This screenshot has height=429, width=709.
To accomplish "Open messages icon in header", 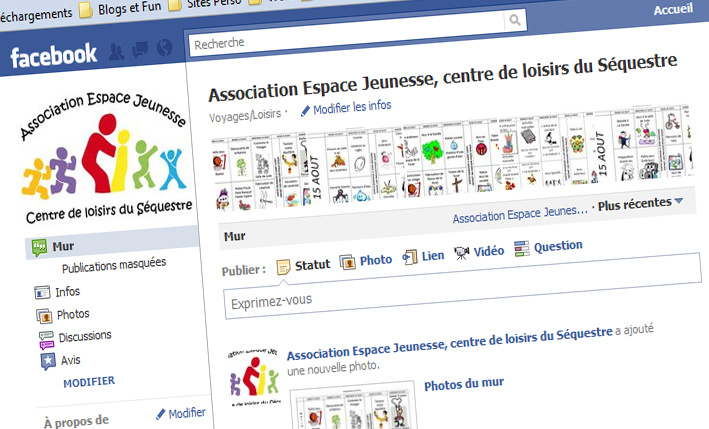I will click(x=140, y=50).
